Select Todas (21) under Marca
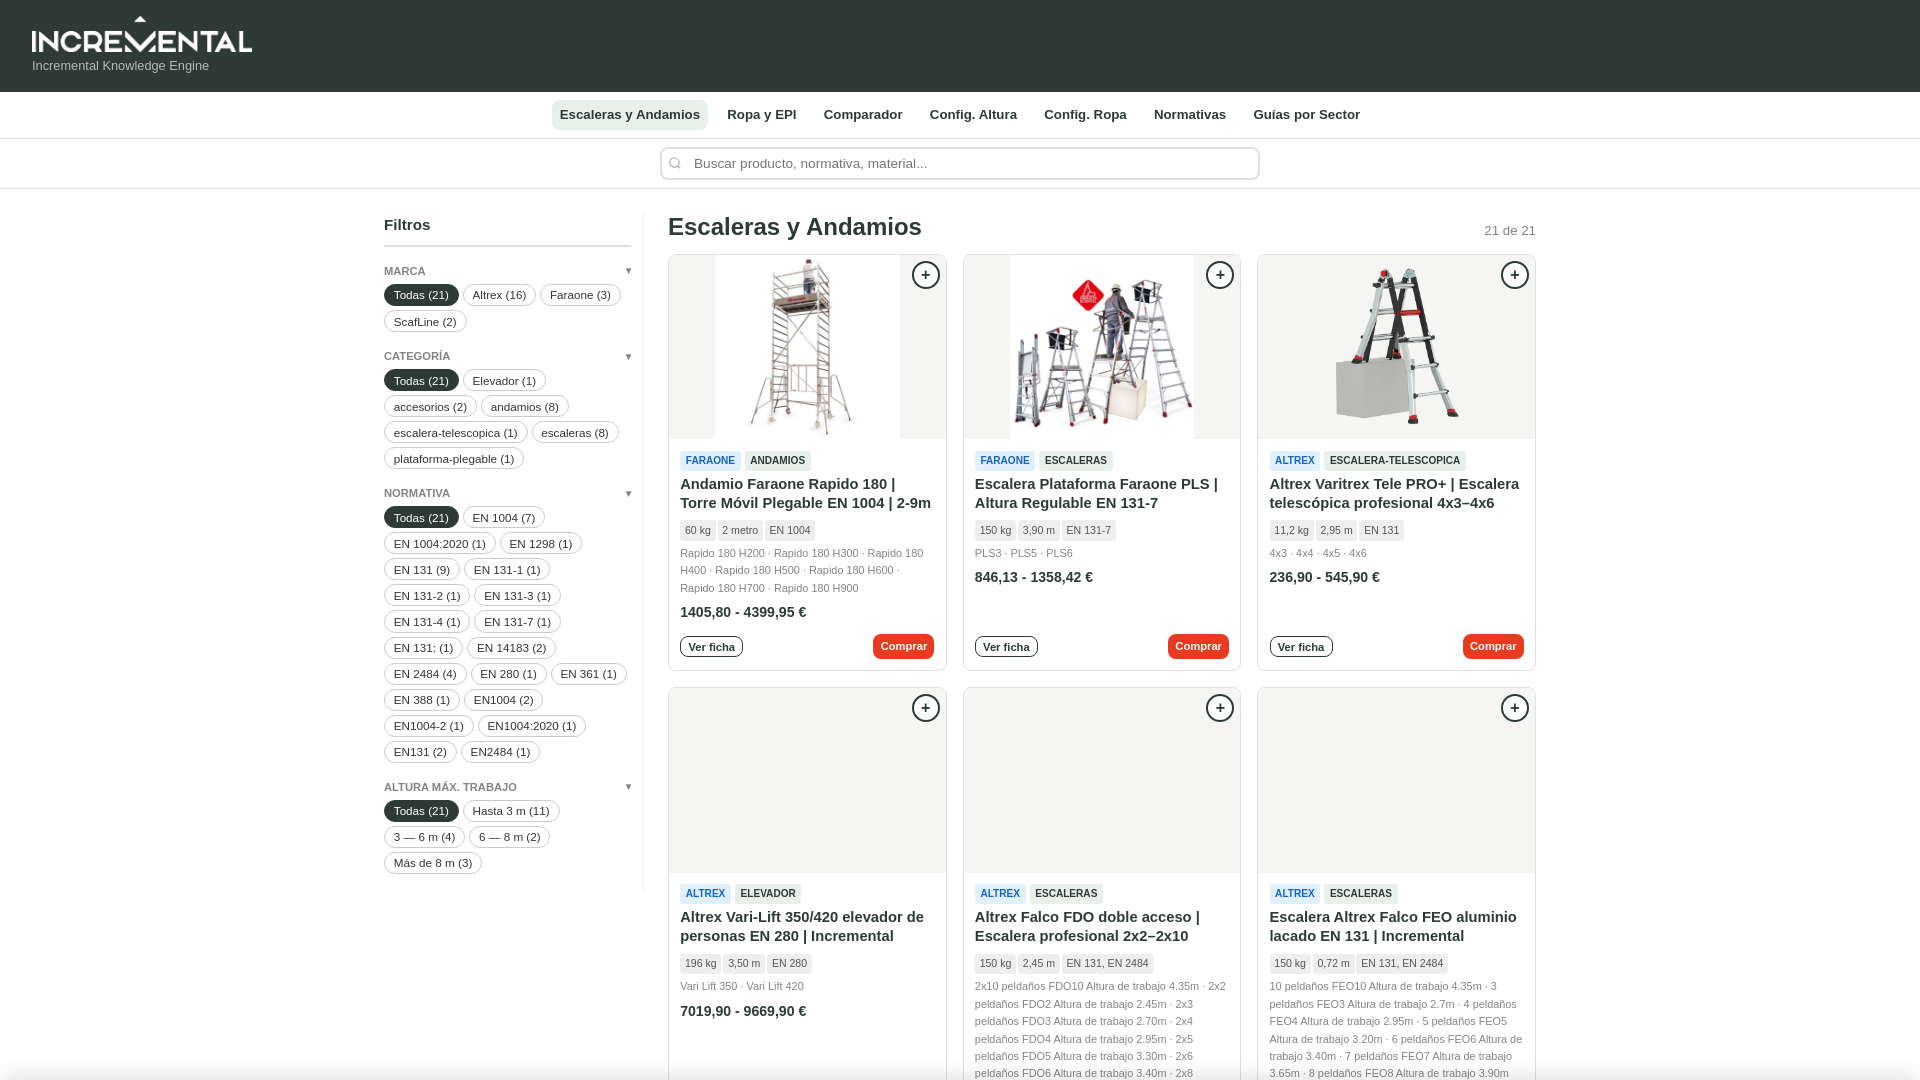The width and height of the screenshot is (1920, 1080). click(421, 295)
